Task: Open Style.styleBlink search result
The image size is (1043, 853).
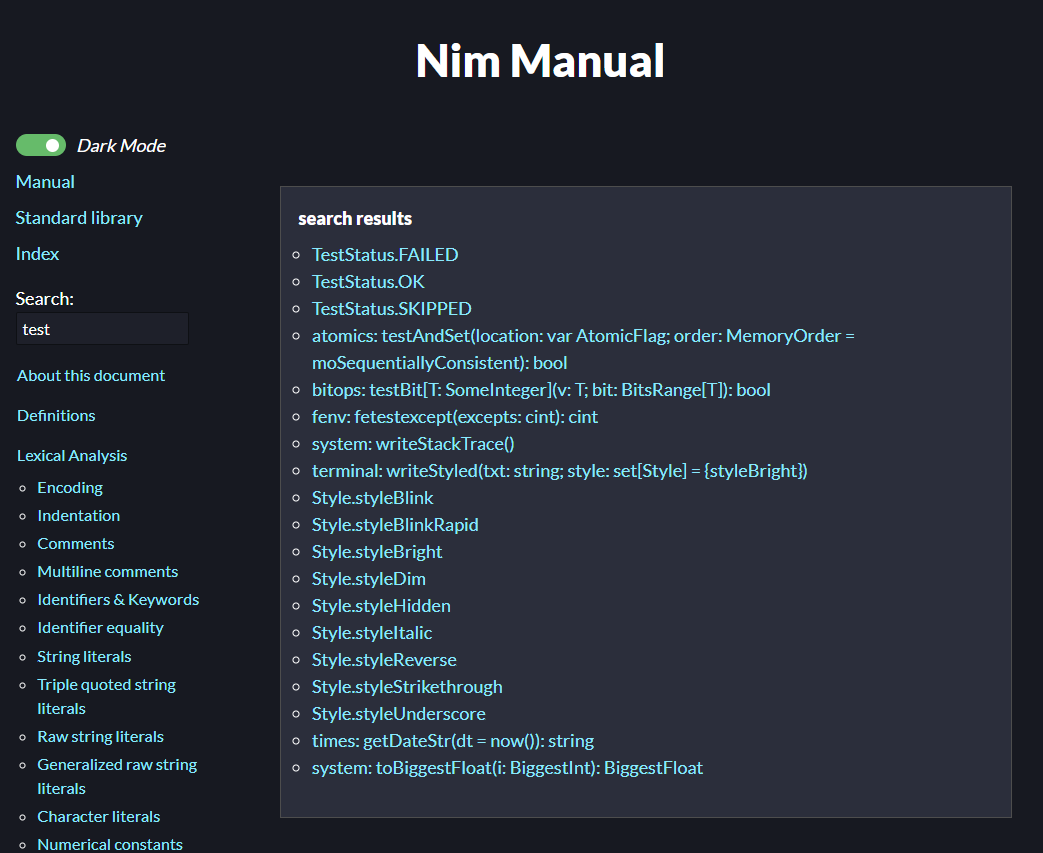Action: click(372, 498)
